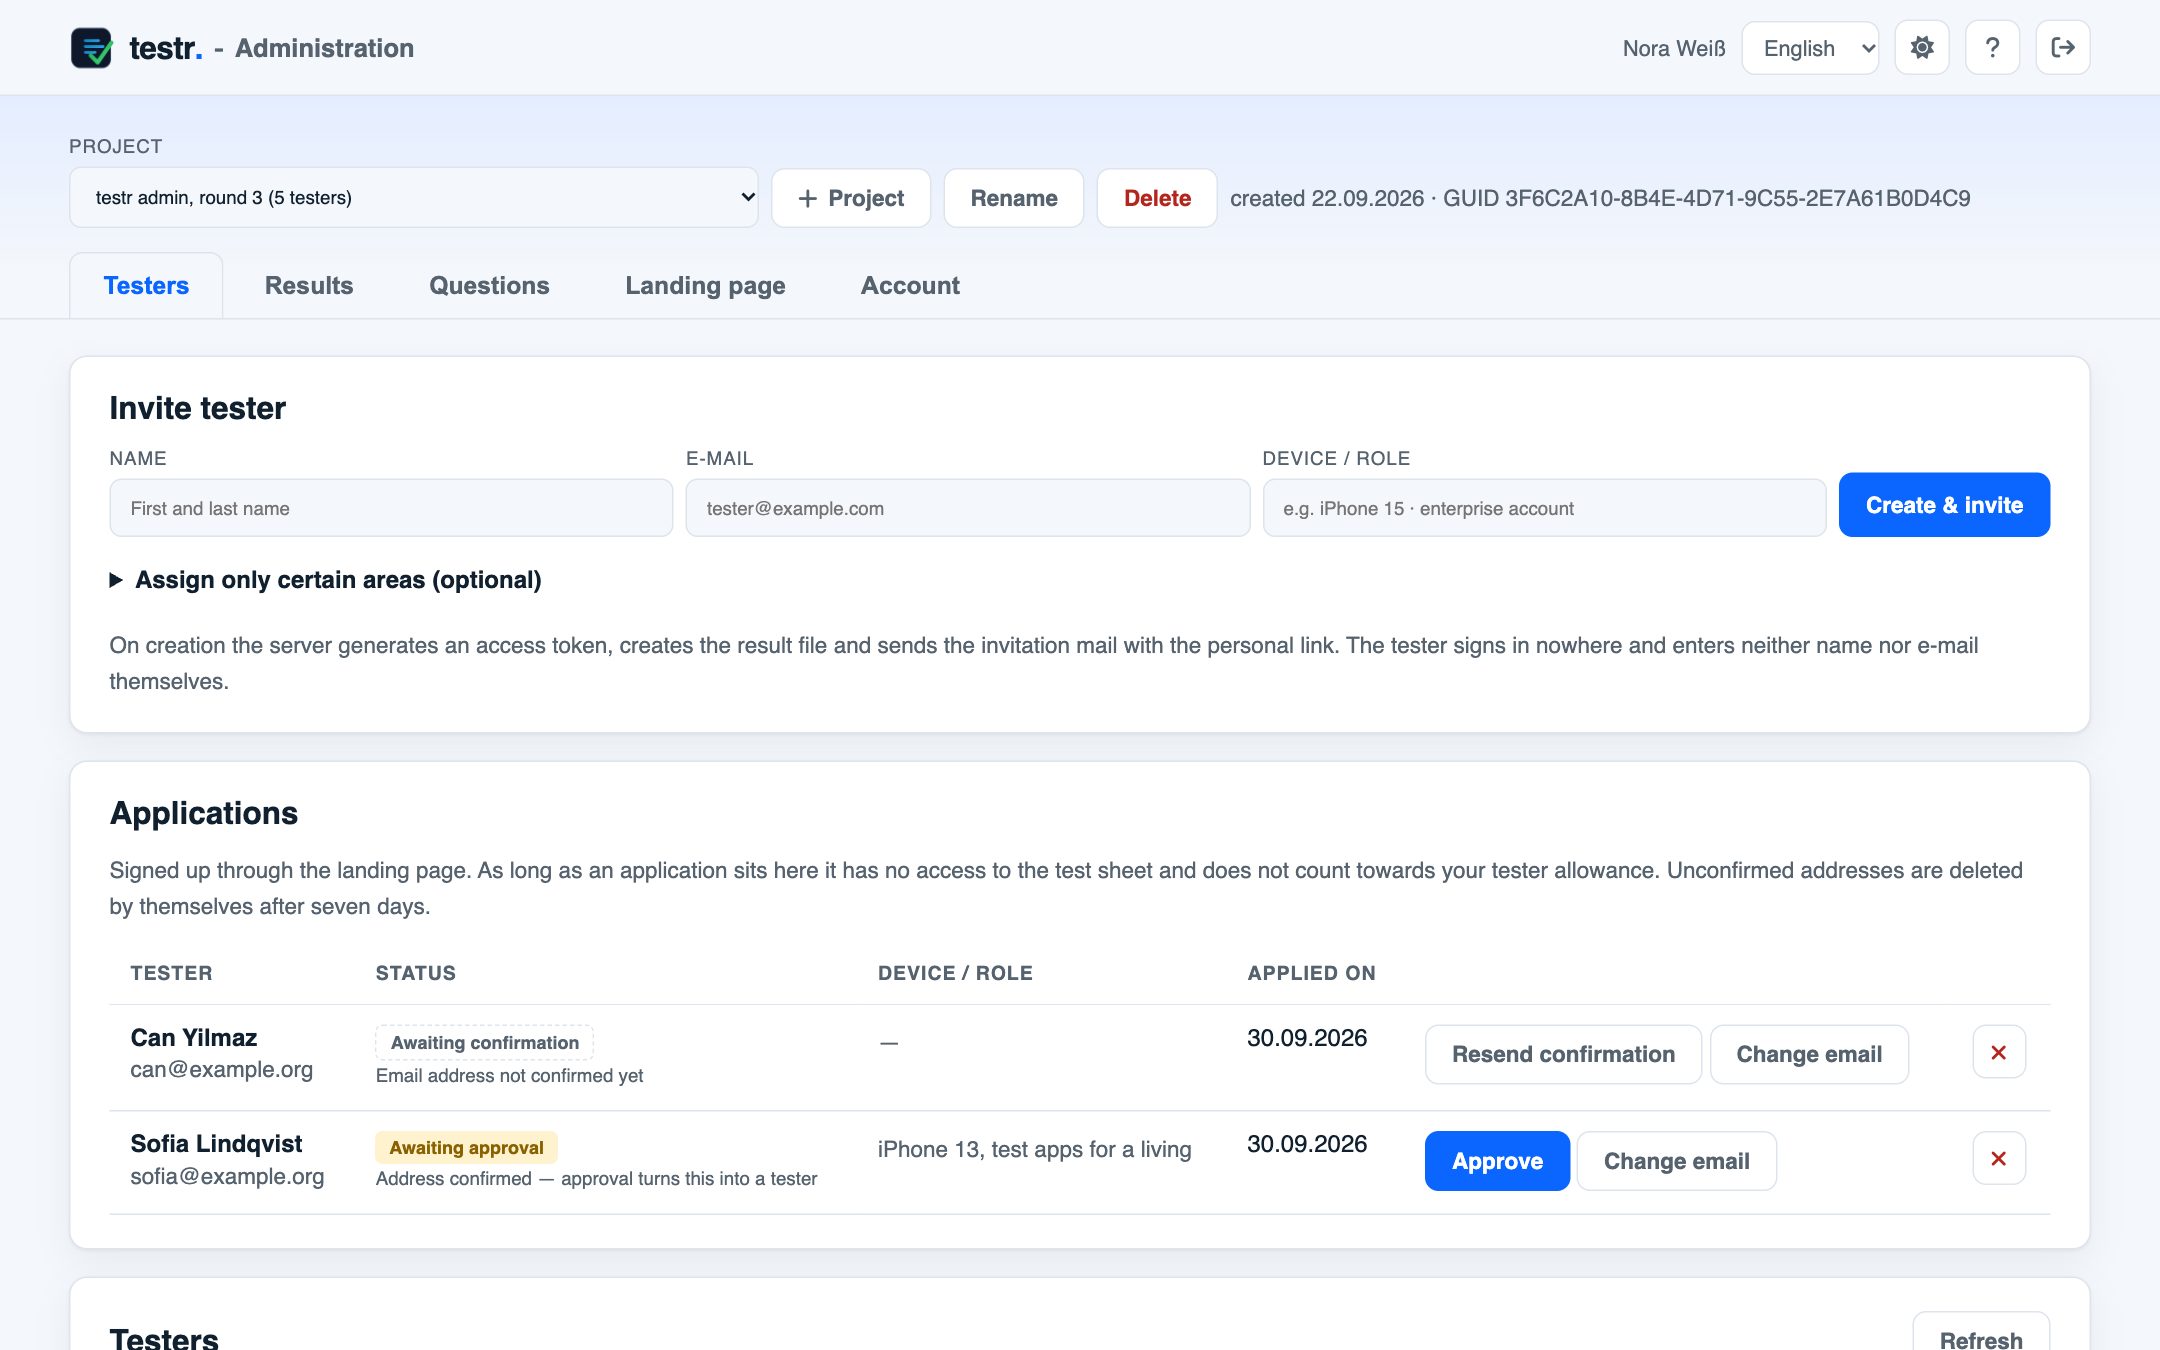The width and height of the screenshot is (2160, 1350).
Task: Switch to the Testers tab
Action: click(x=146, y=285)
